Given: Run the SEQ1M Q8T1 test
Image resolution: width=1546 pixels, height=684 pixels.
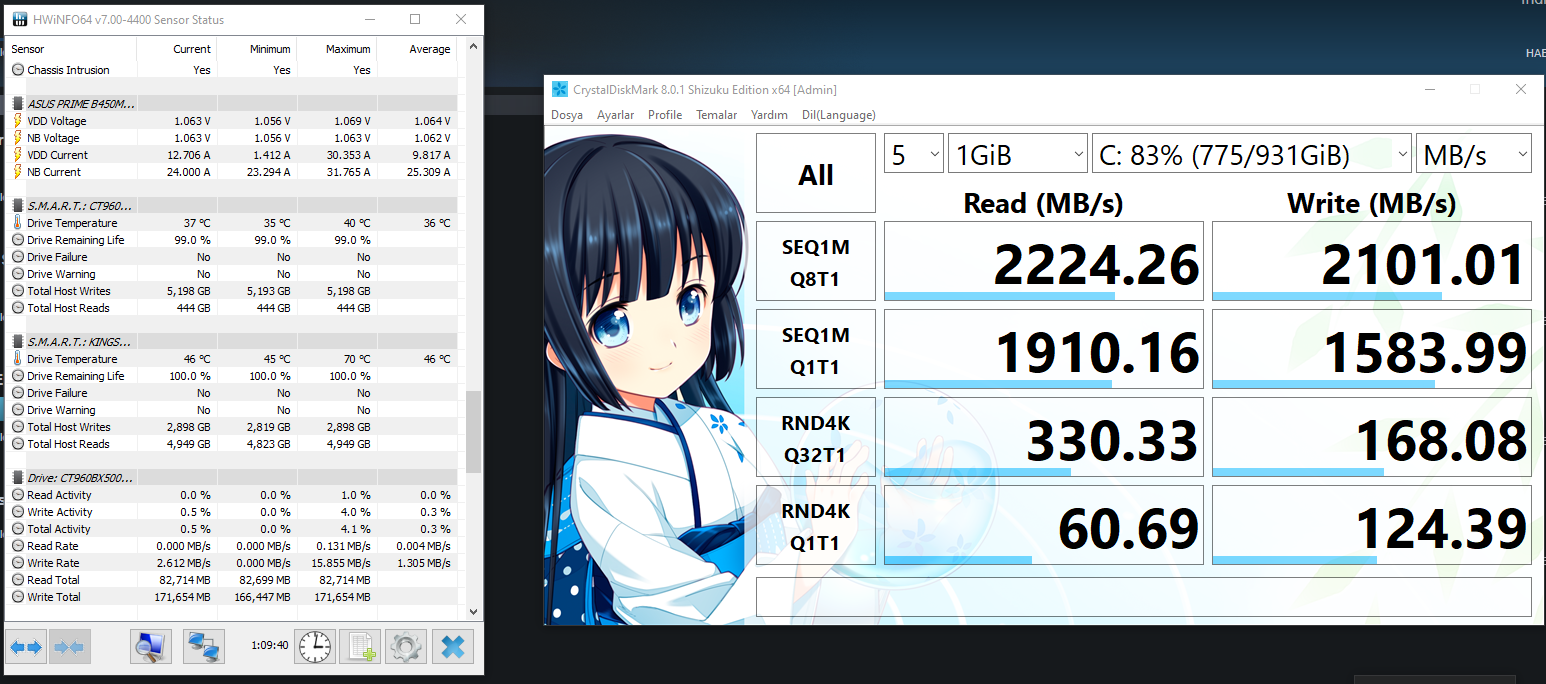Looking at the screenshot, I should point(816,262).
